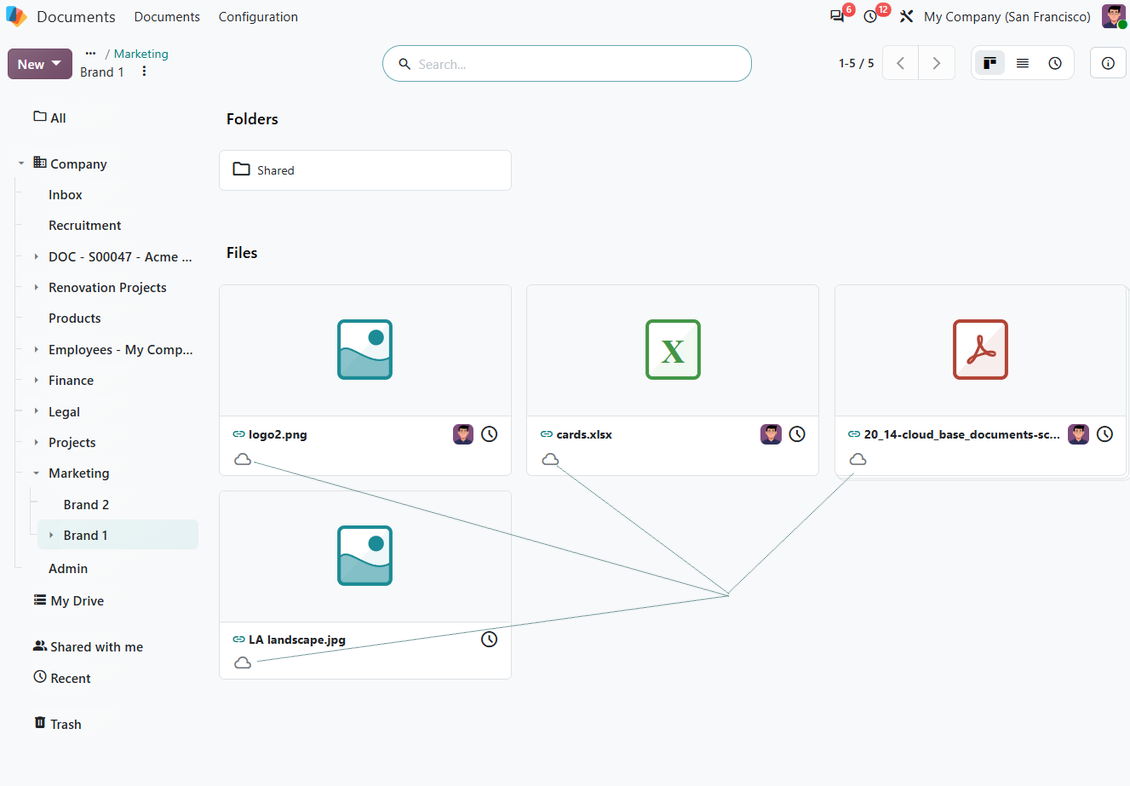Open Recent documents
Image resolution: width=1130 pixels, height=786 pixels.
pos(62,678)
